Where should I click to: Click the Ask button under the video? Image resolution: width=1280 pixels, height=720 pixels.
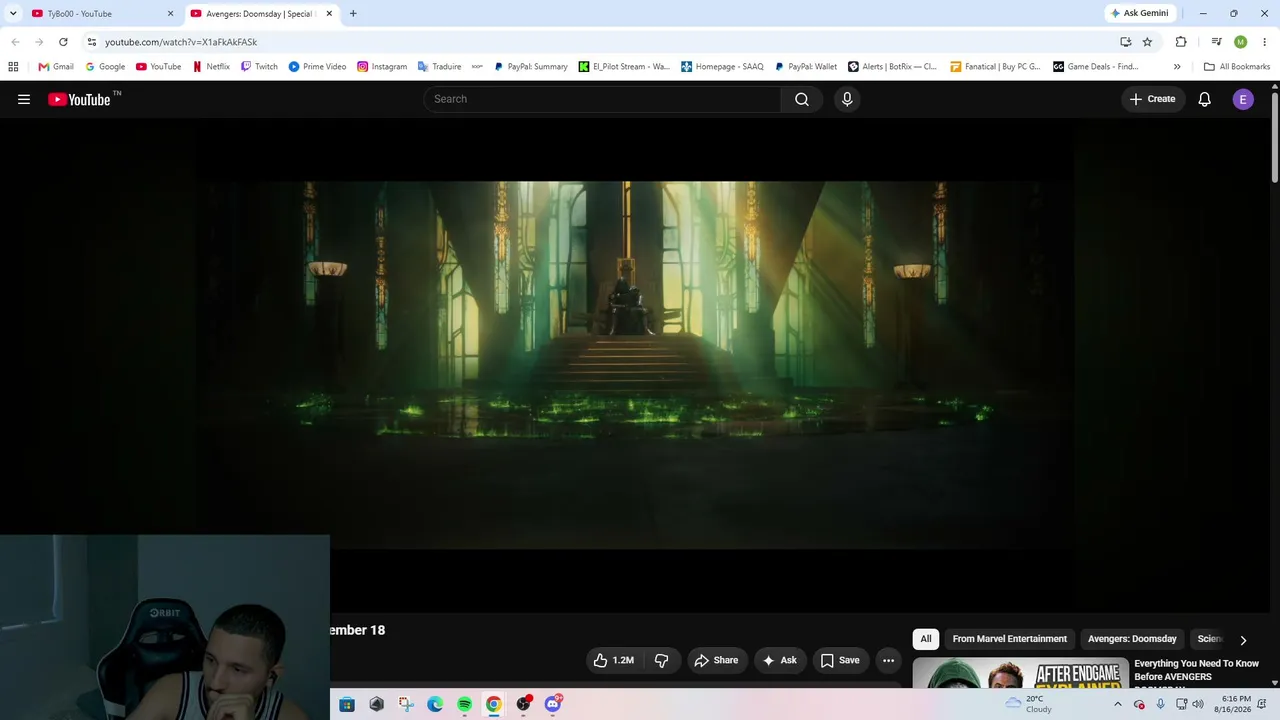780,660
